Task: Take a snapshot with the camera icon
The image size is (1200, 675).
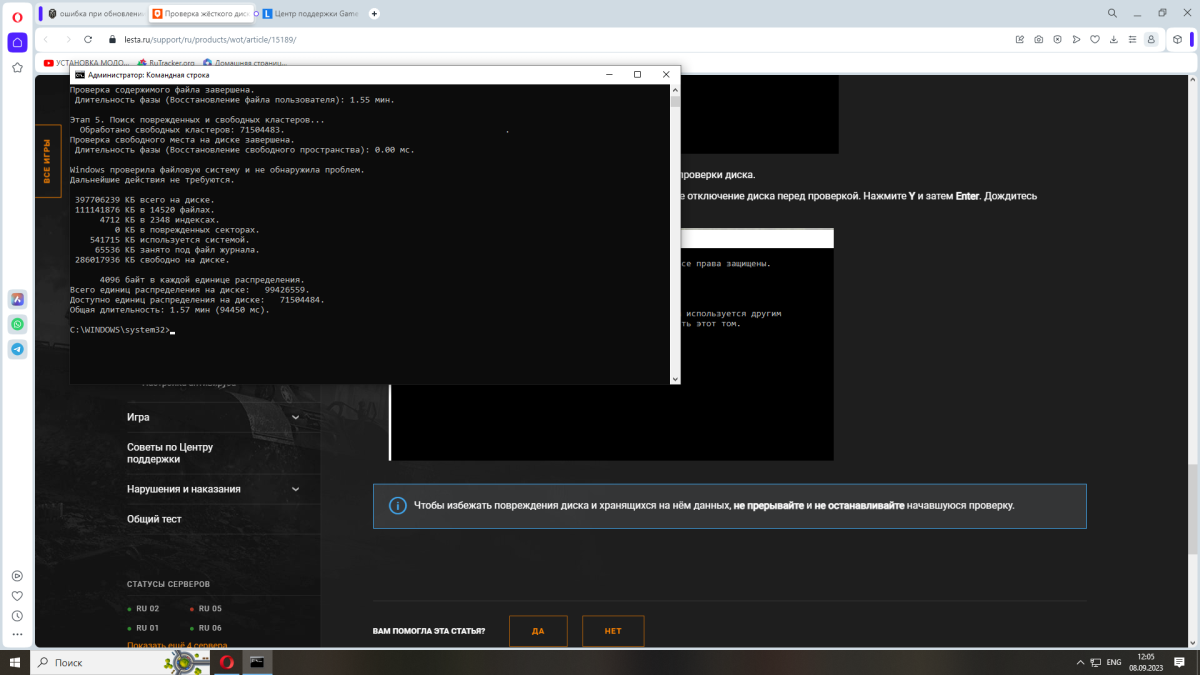Action: [1039, 39]
